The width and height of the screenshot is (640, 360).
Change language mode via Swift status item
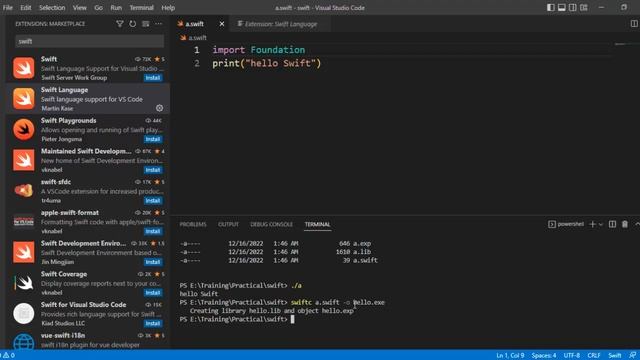click(614, 355)
